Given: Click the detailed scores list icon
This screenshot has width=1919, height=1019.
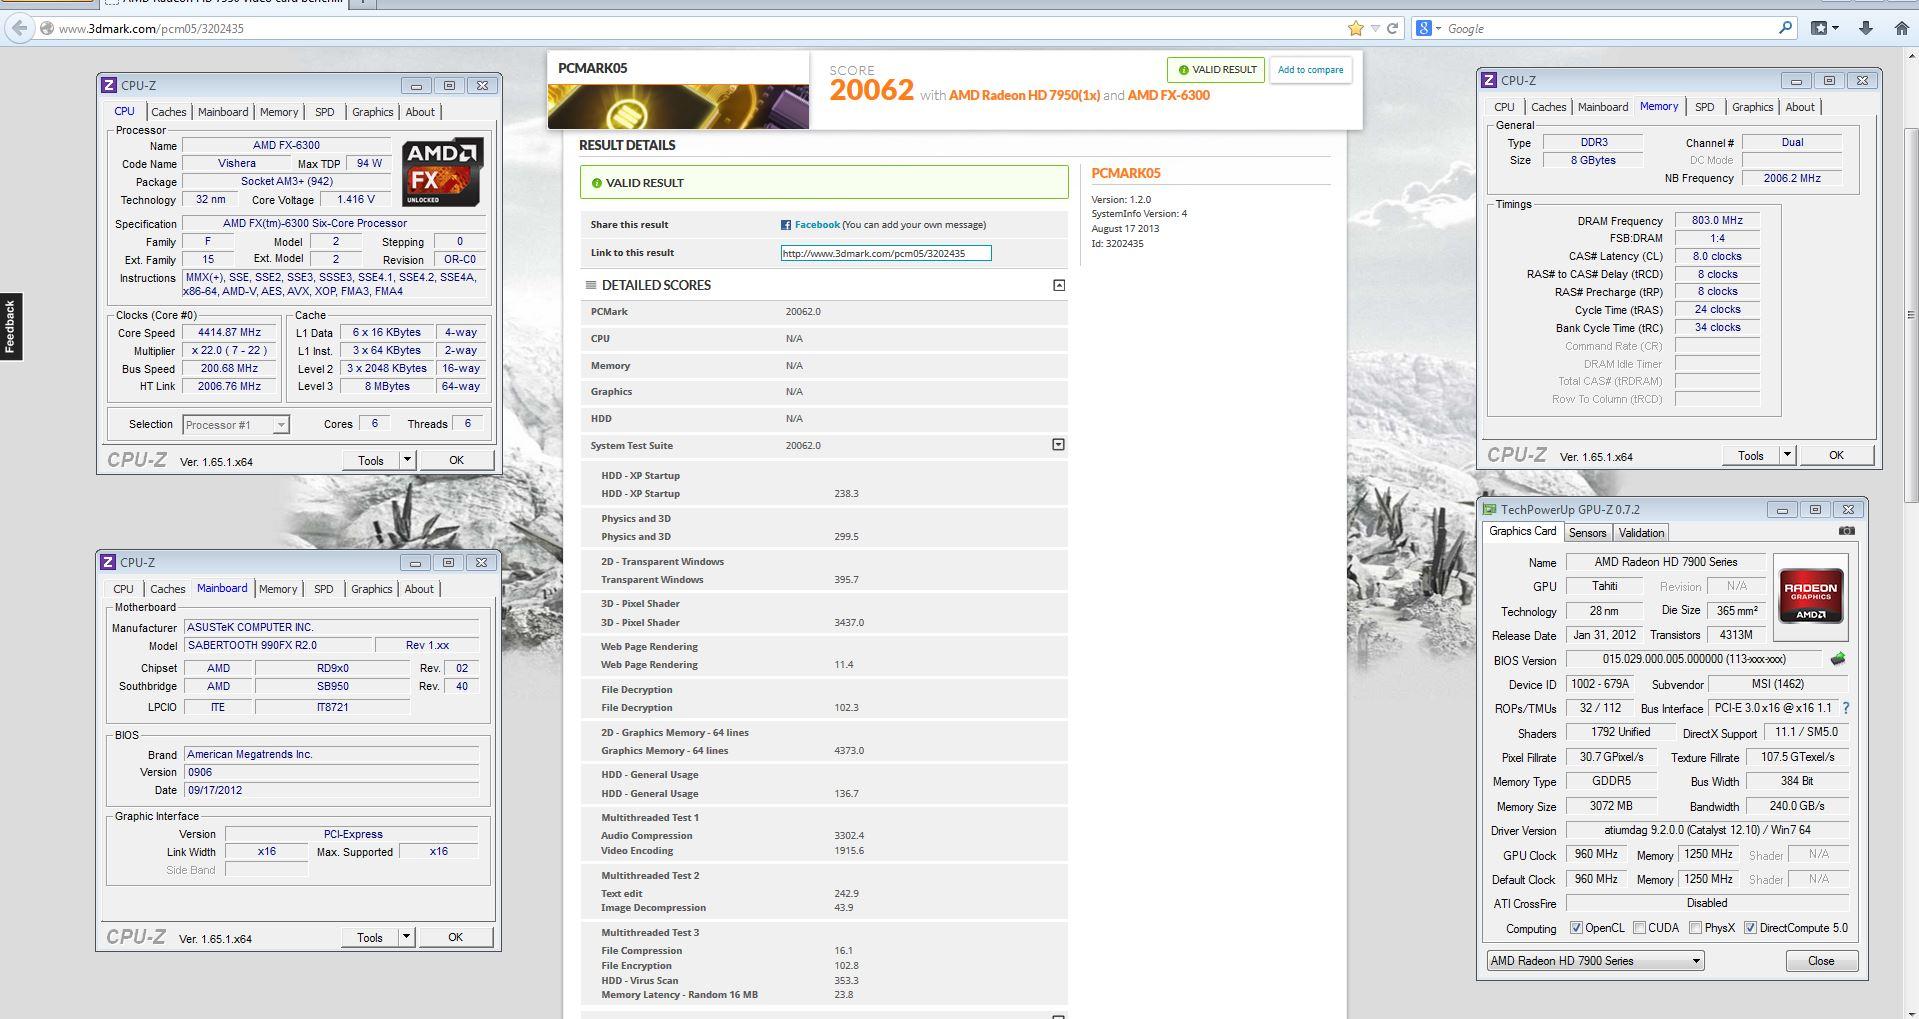Looking at the screenshot, I should click(x=591, y=285).
